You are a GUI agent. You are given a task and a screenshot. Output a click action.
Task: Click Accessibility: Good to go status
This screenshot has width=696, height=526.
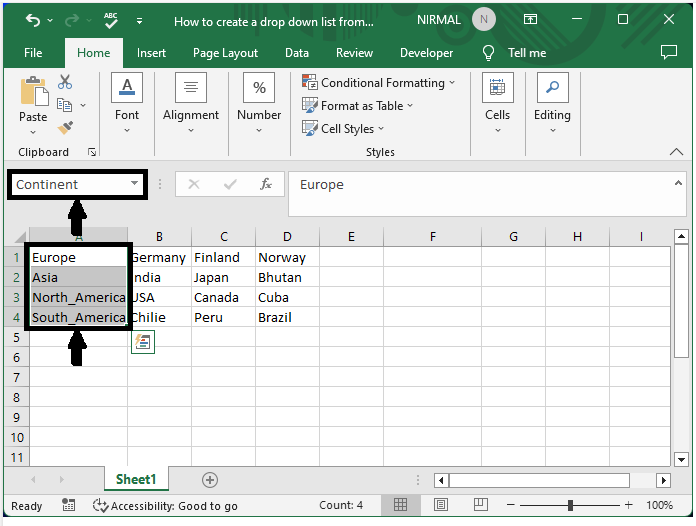point(166,506)
